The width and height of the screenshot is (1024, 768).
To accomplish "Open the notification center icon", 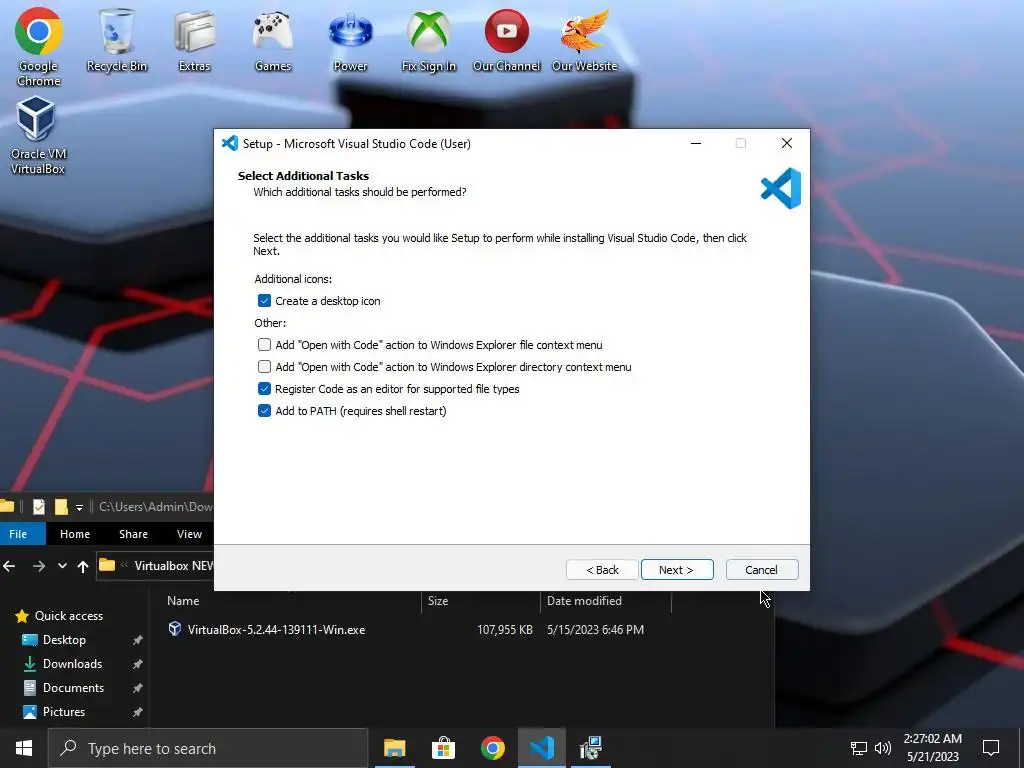I will pos(991,748).
